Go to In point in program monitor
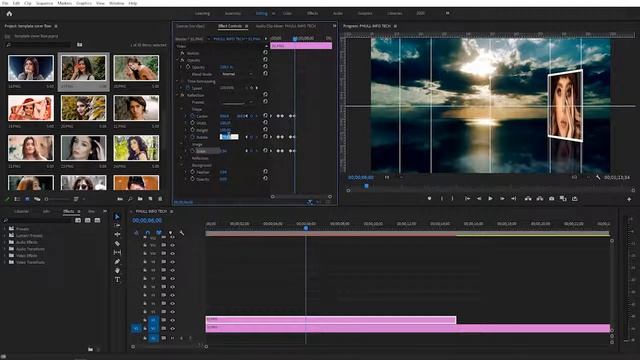Viewport: 640px width, 360px height. tap(467, 199)
